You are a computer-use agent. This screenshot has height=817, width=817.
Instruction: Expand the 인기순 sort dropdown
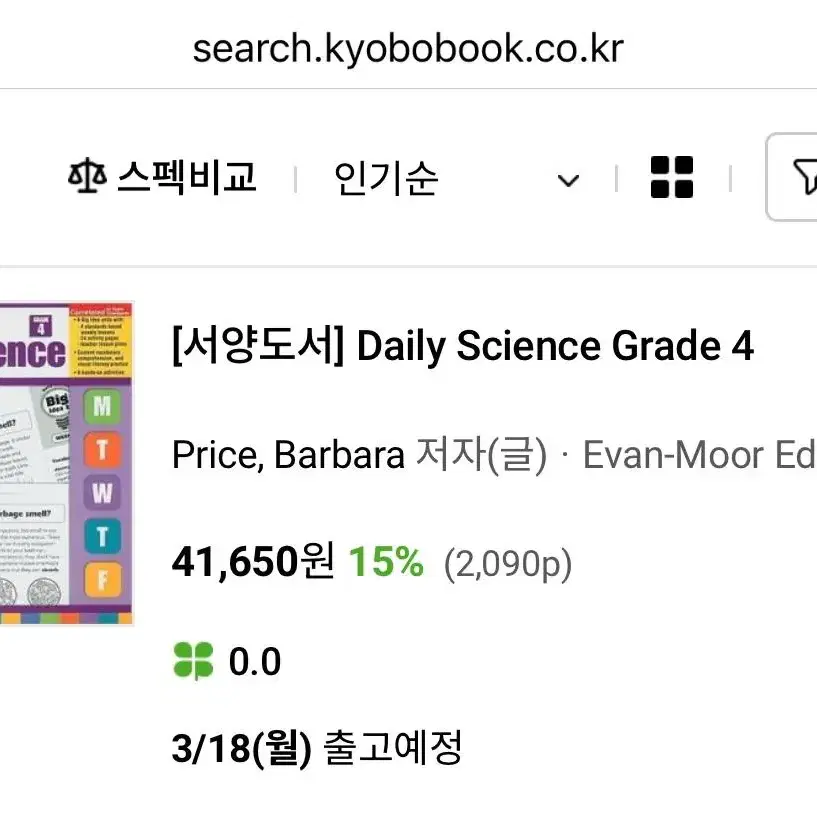[456, 178]
